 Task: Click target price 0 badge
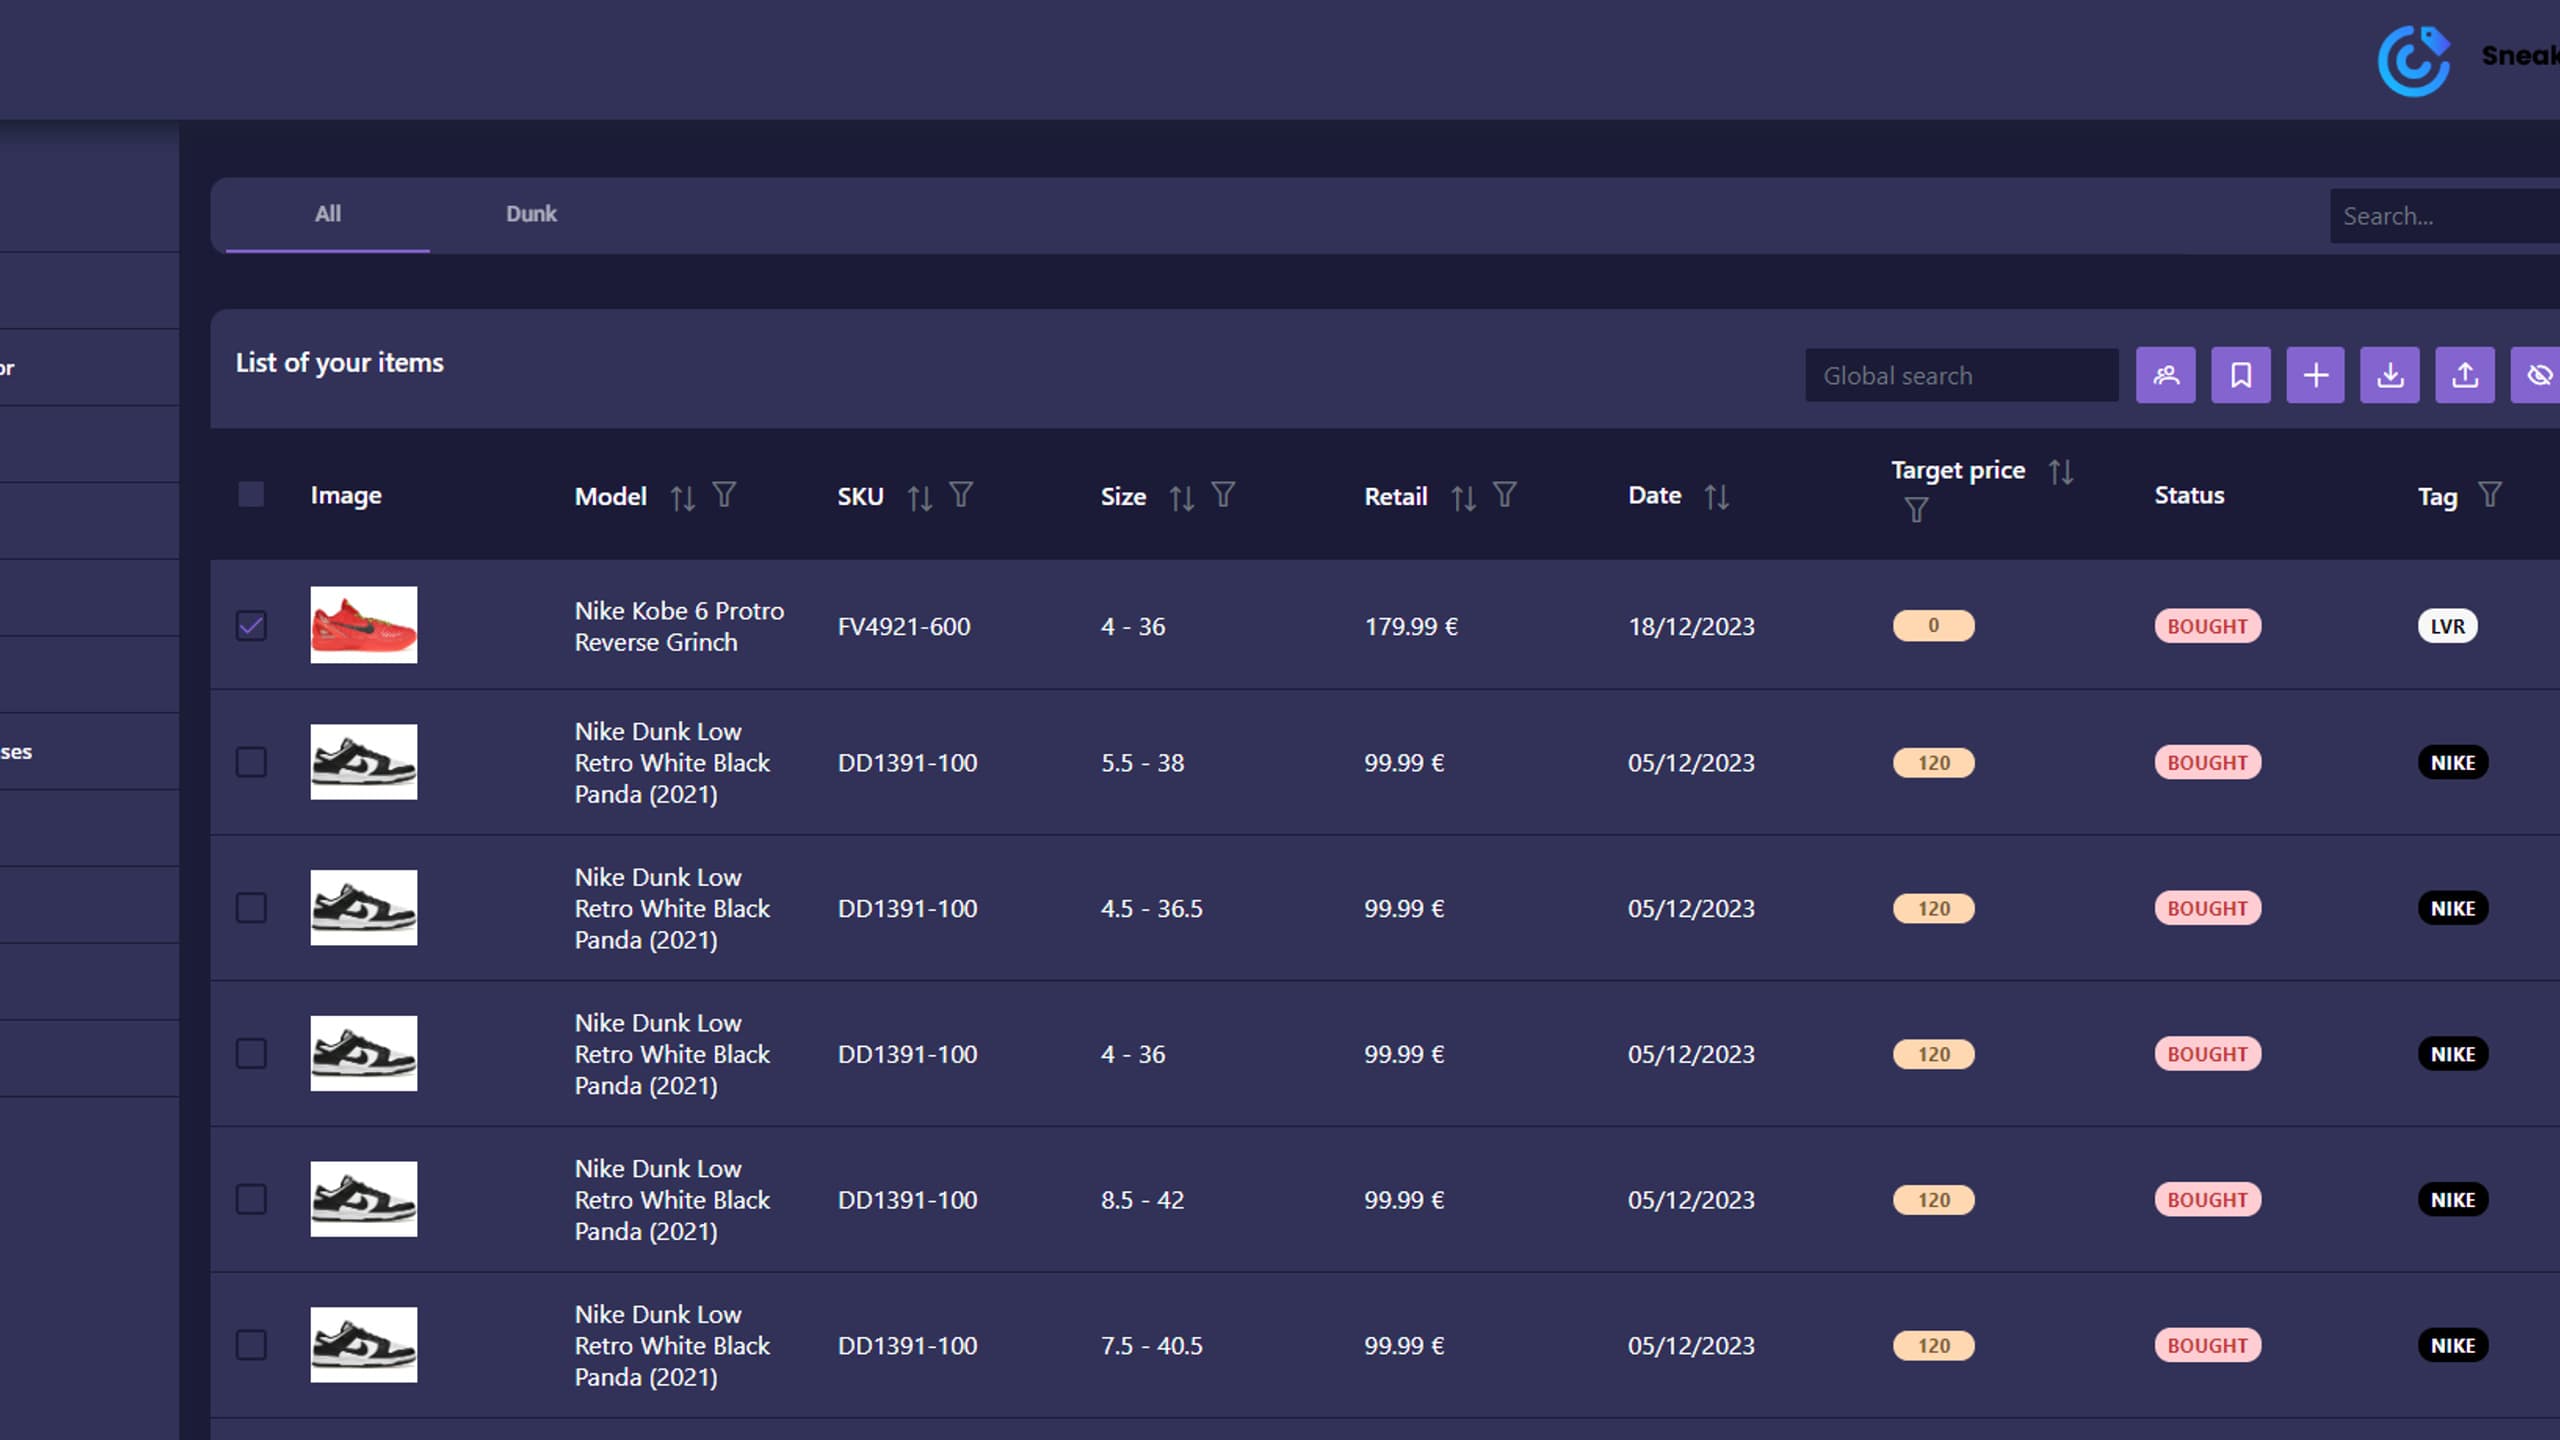pos(1933,625)
